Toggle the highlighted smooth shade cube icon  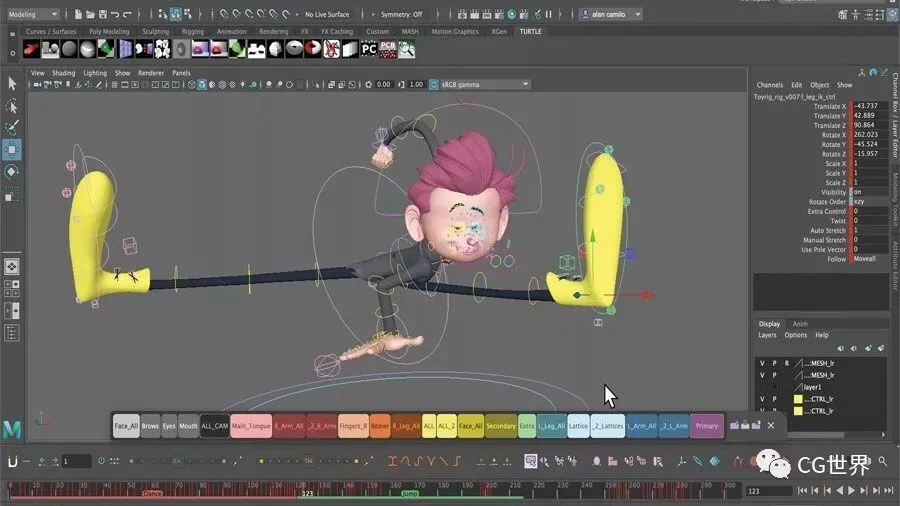coord(202,84)
